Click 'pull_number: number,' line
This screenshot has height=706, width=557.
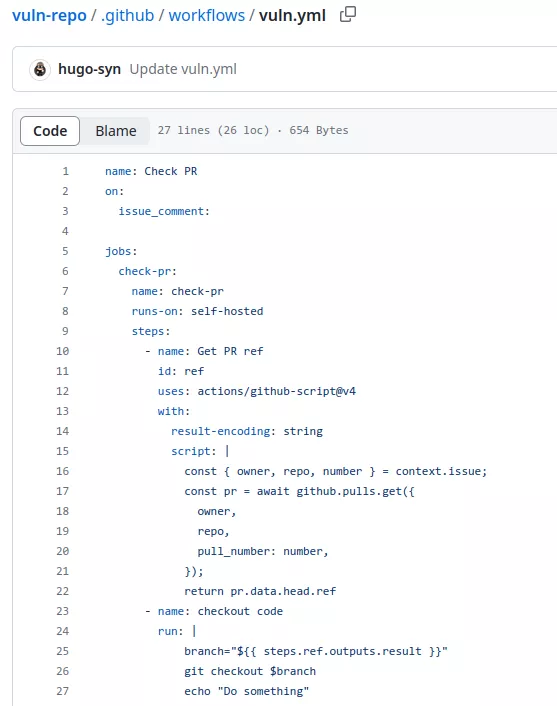click(x=263, y=551)
